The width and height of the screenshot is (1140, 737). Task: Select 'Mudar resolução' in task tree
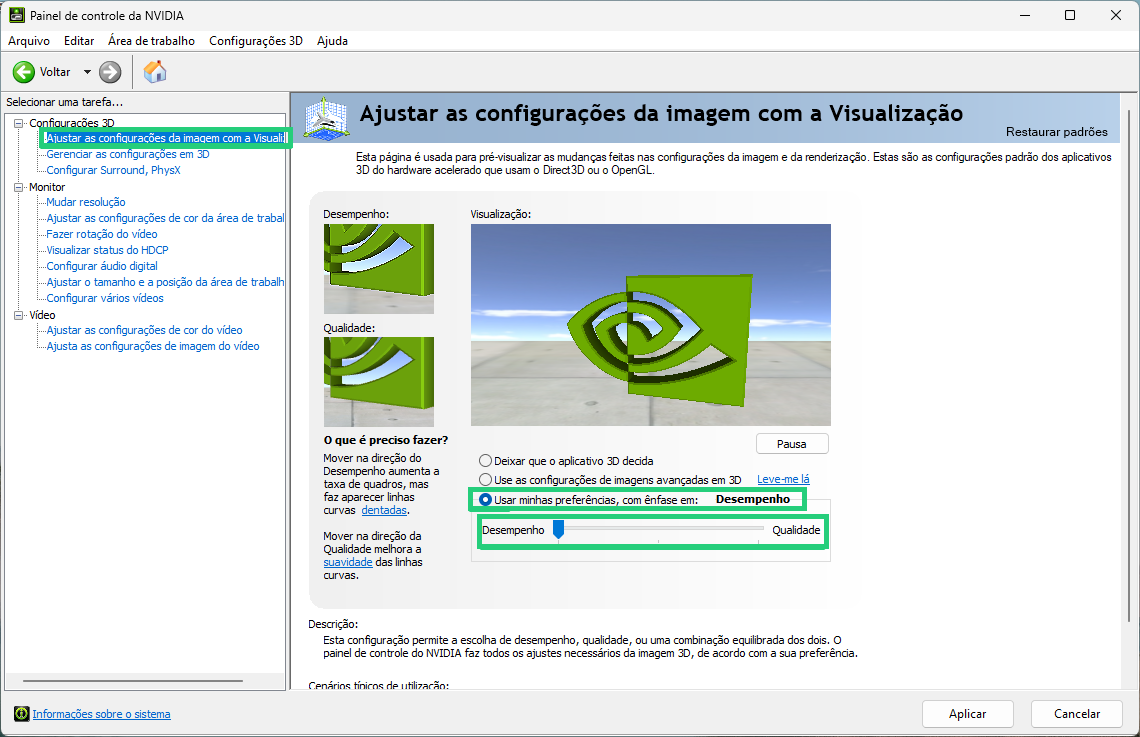point(86,202)
